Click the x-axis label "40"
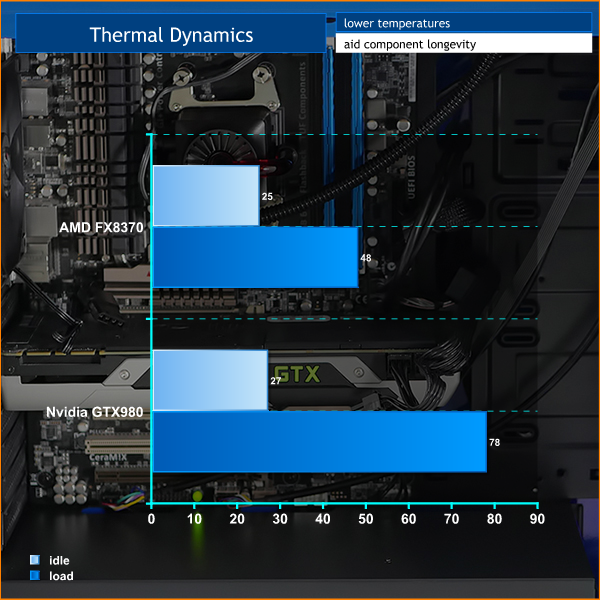The height and width of the screenshot is (600, 600). [323, 519]
